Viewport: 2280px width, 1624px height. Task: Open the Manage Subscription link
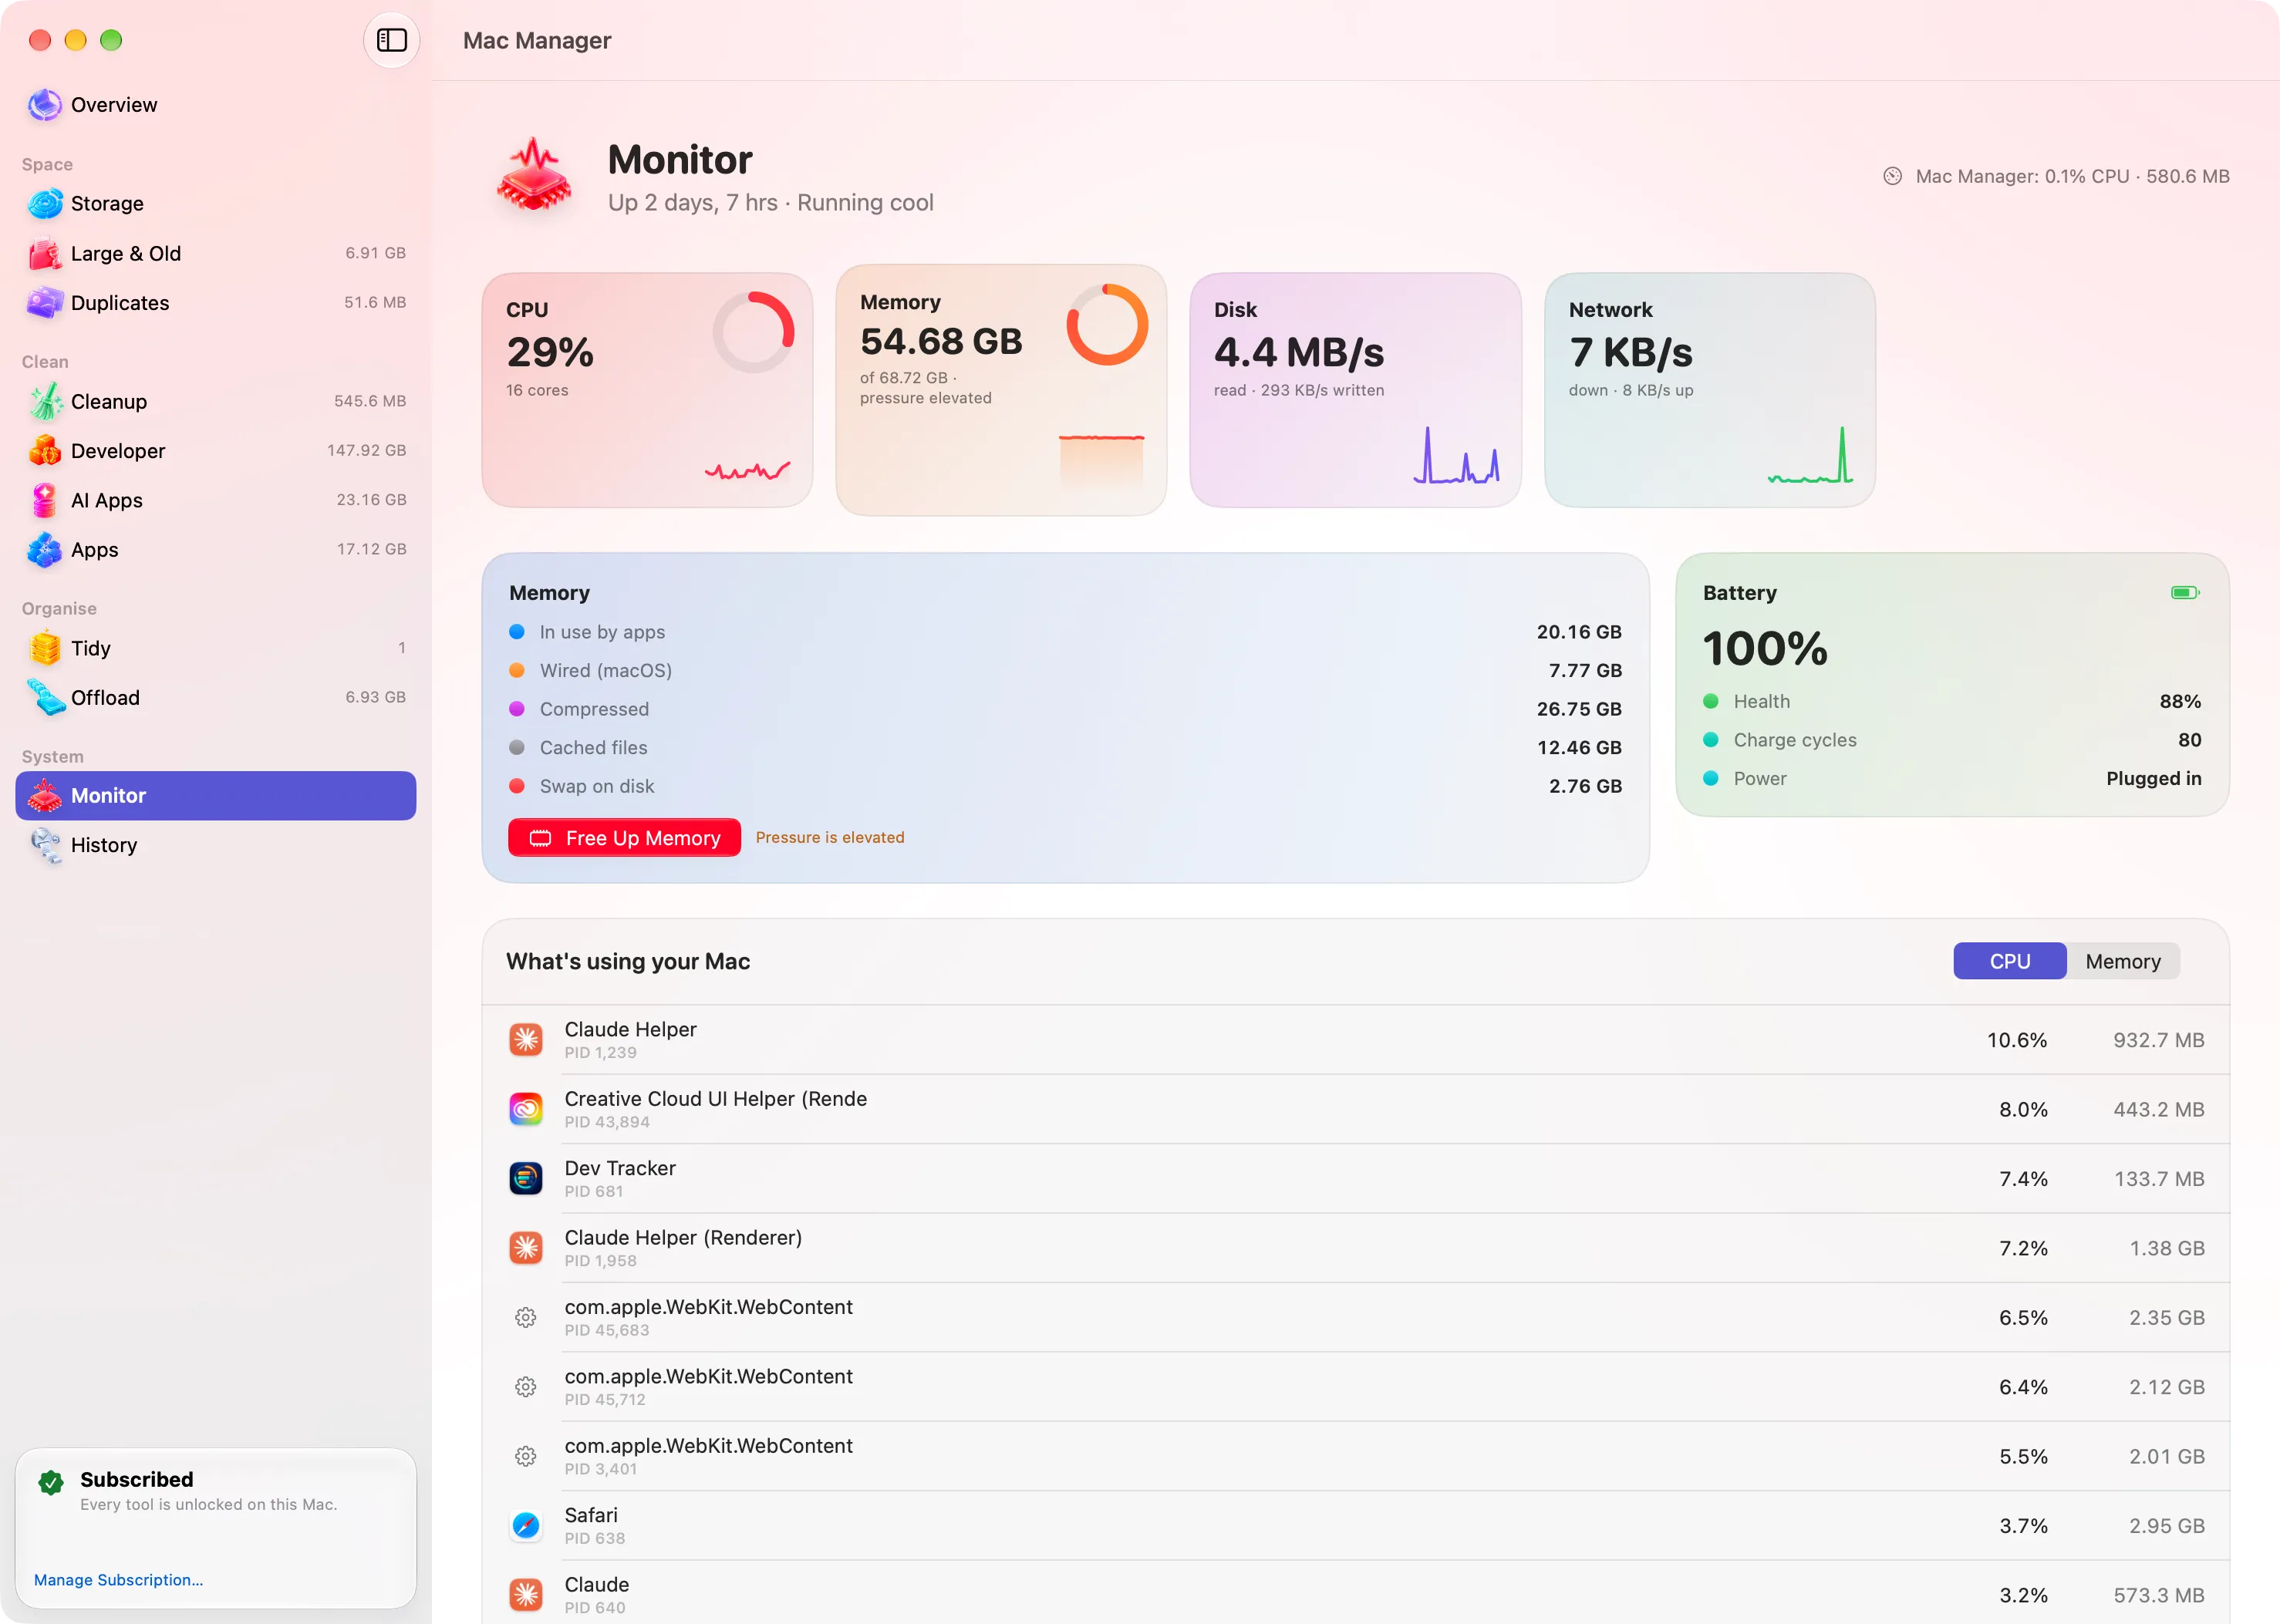click(x=118, y=1580)
